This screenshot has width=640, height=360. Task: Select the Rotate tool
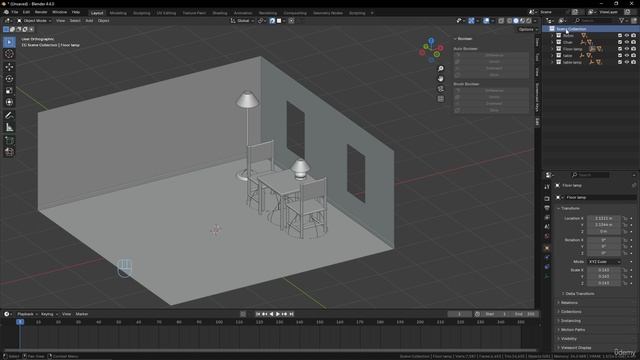click(x=9, y=78)
